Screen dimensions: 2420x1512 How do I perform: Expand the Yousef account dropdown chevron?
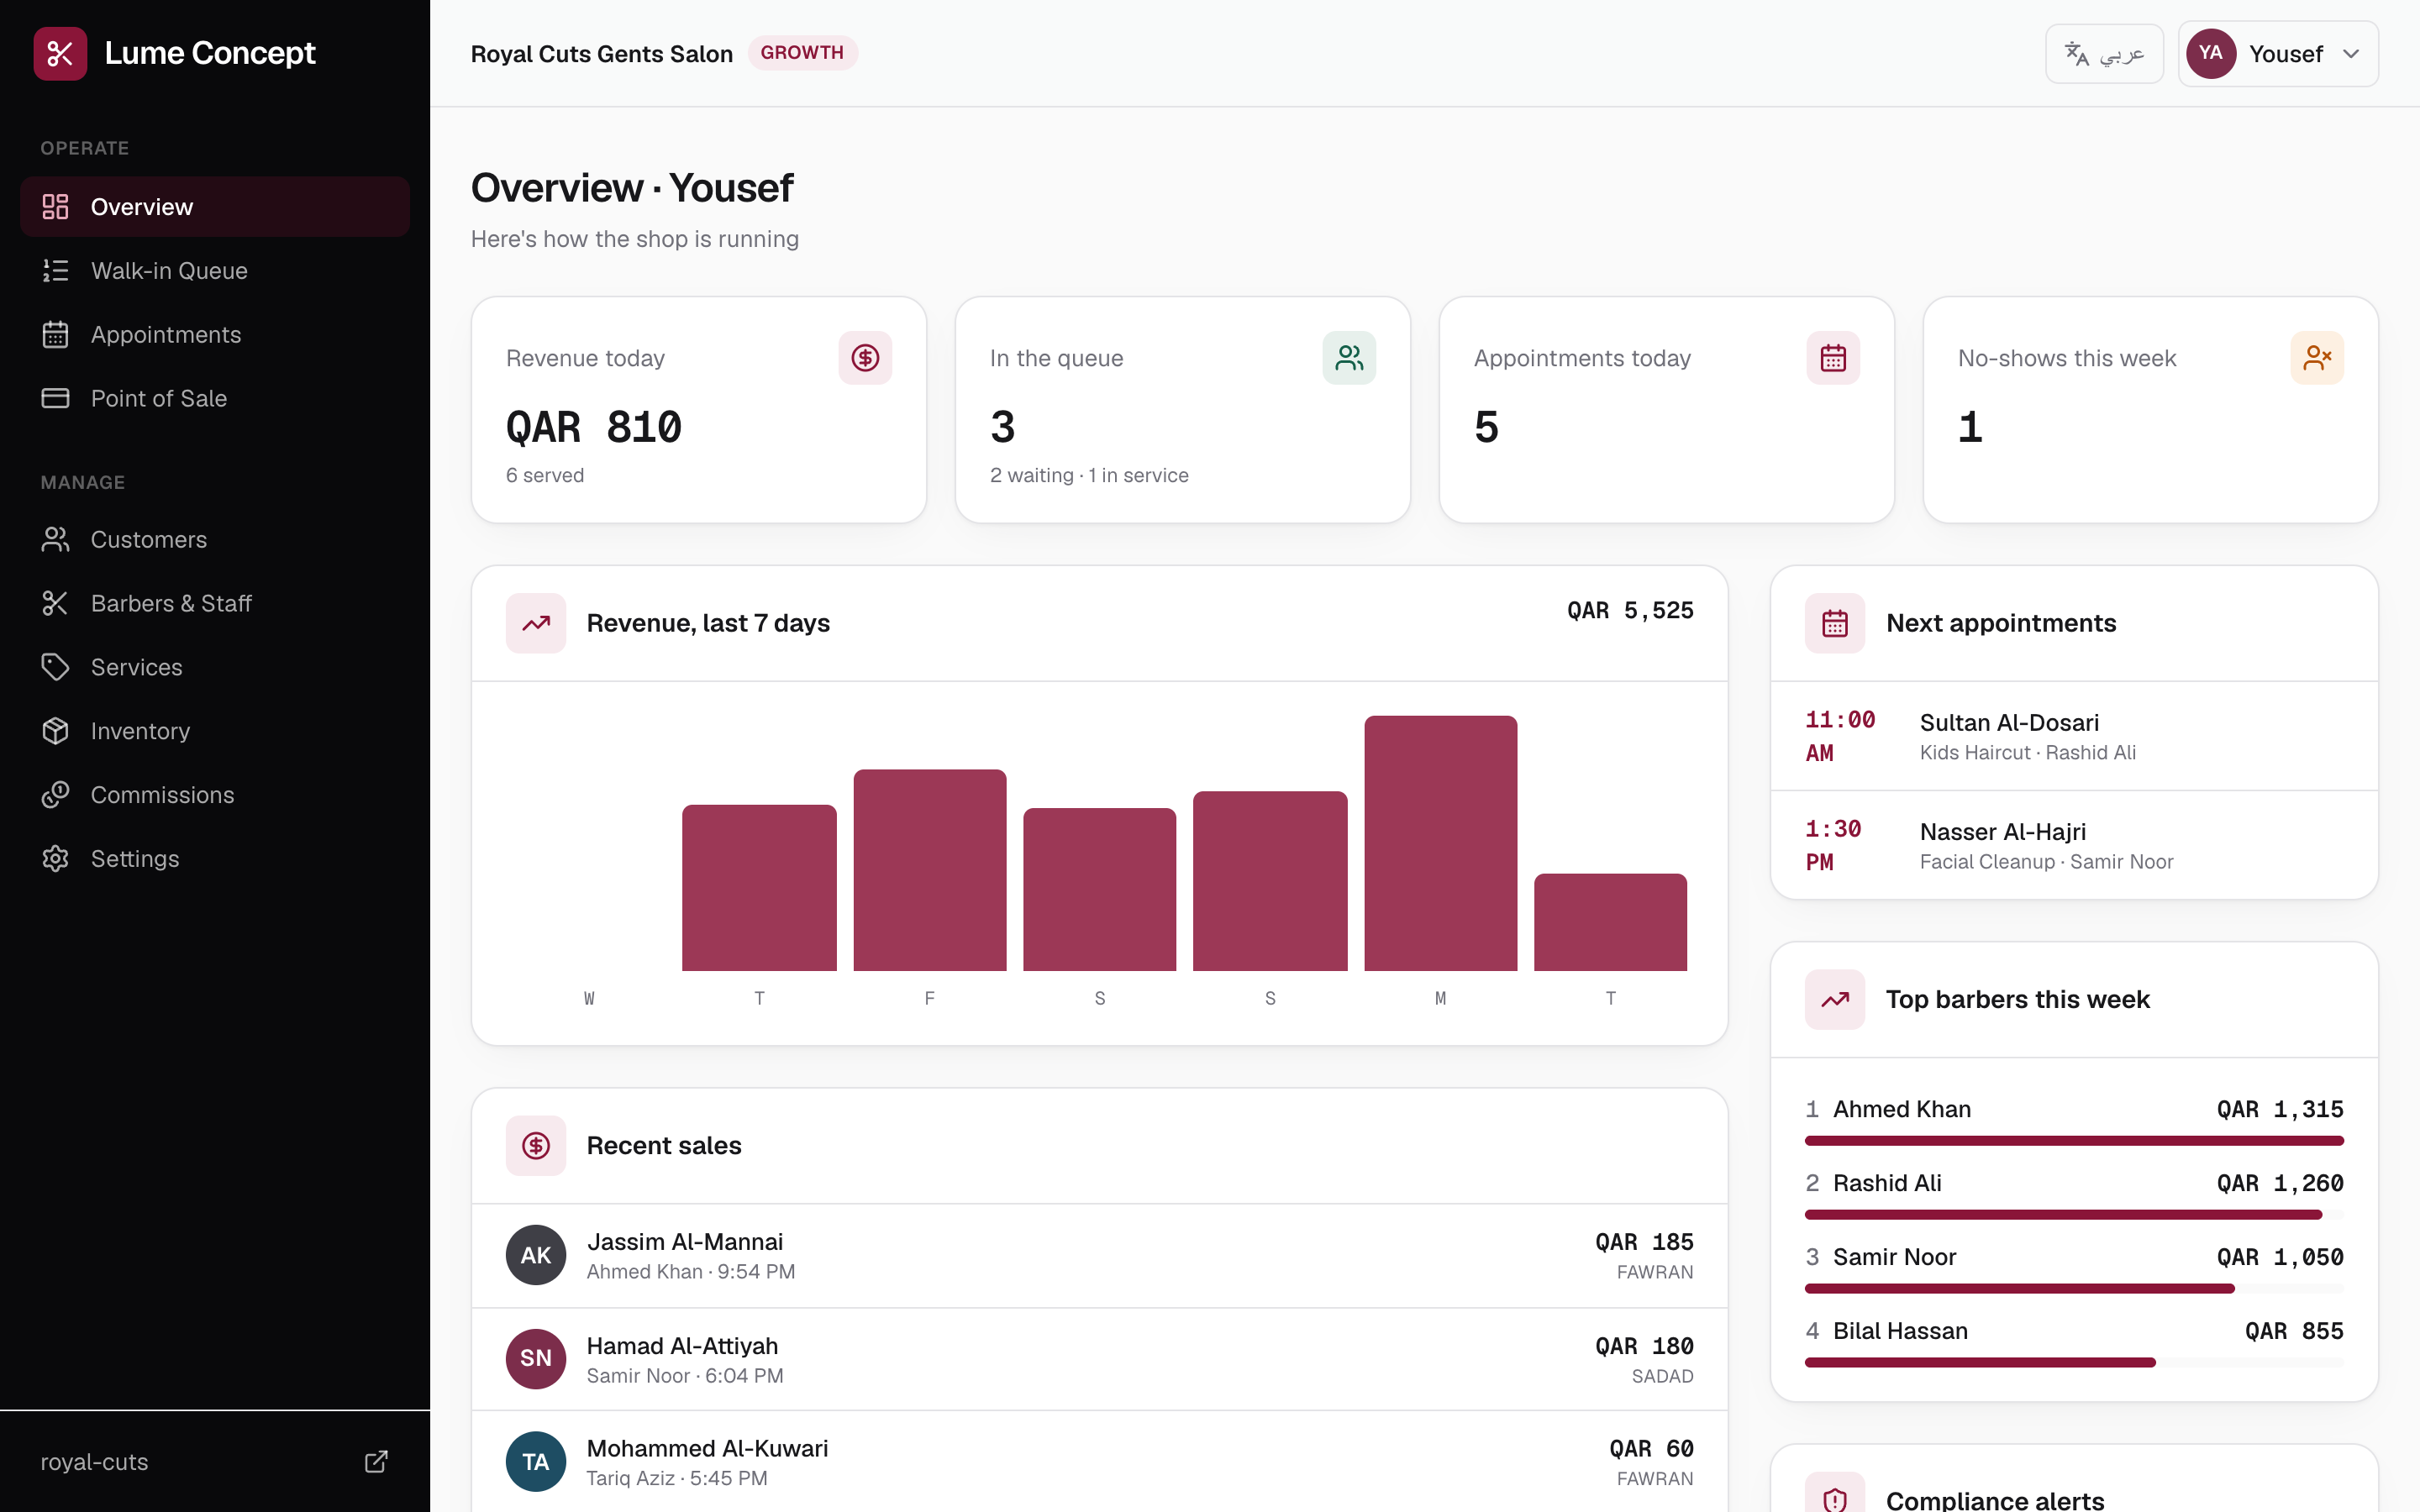[2351, 54]
